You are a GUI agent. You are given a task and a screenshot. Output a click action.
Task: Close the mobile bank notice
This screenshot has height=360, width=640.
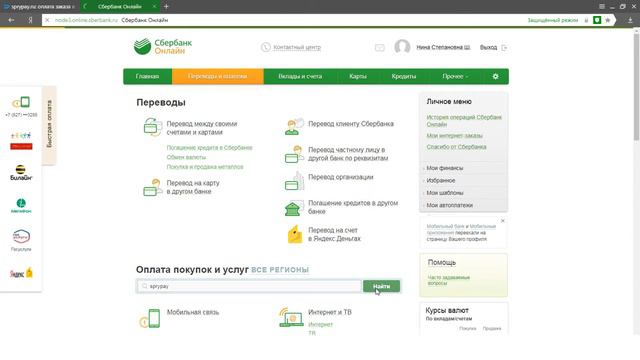502,221
